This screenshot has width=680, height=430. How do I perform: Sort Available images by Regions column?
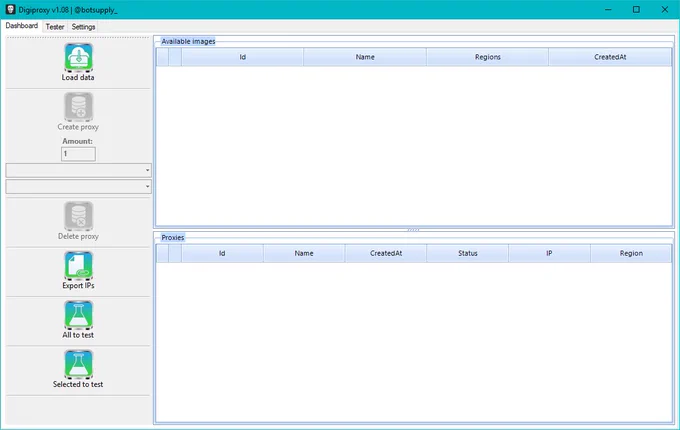tap(487, 57)
